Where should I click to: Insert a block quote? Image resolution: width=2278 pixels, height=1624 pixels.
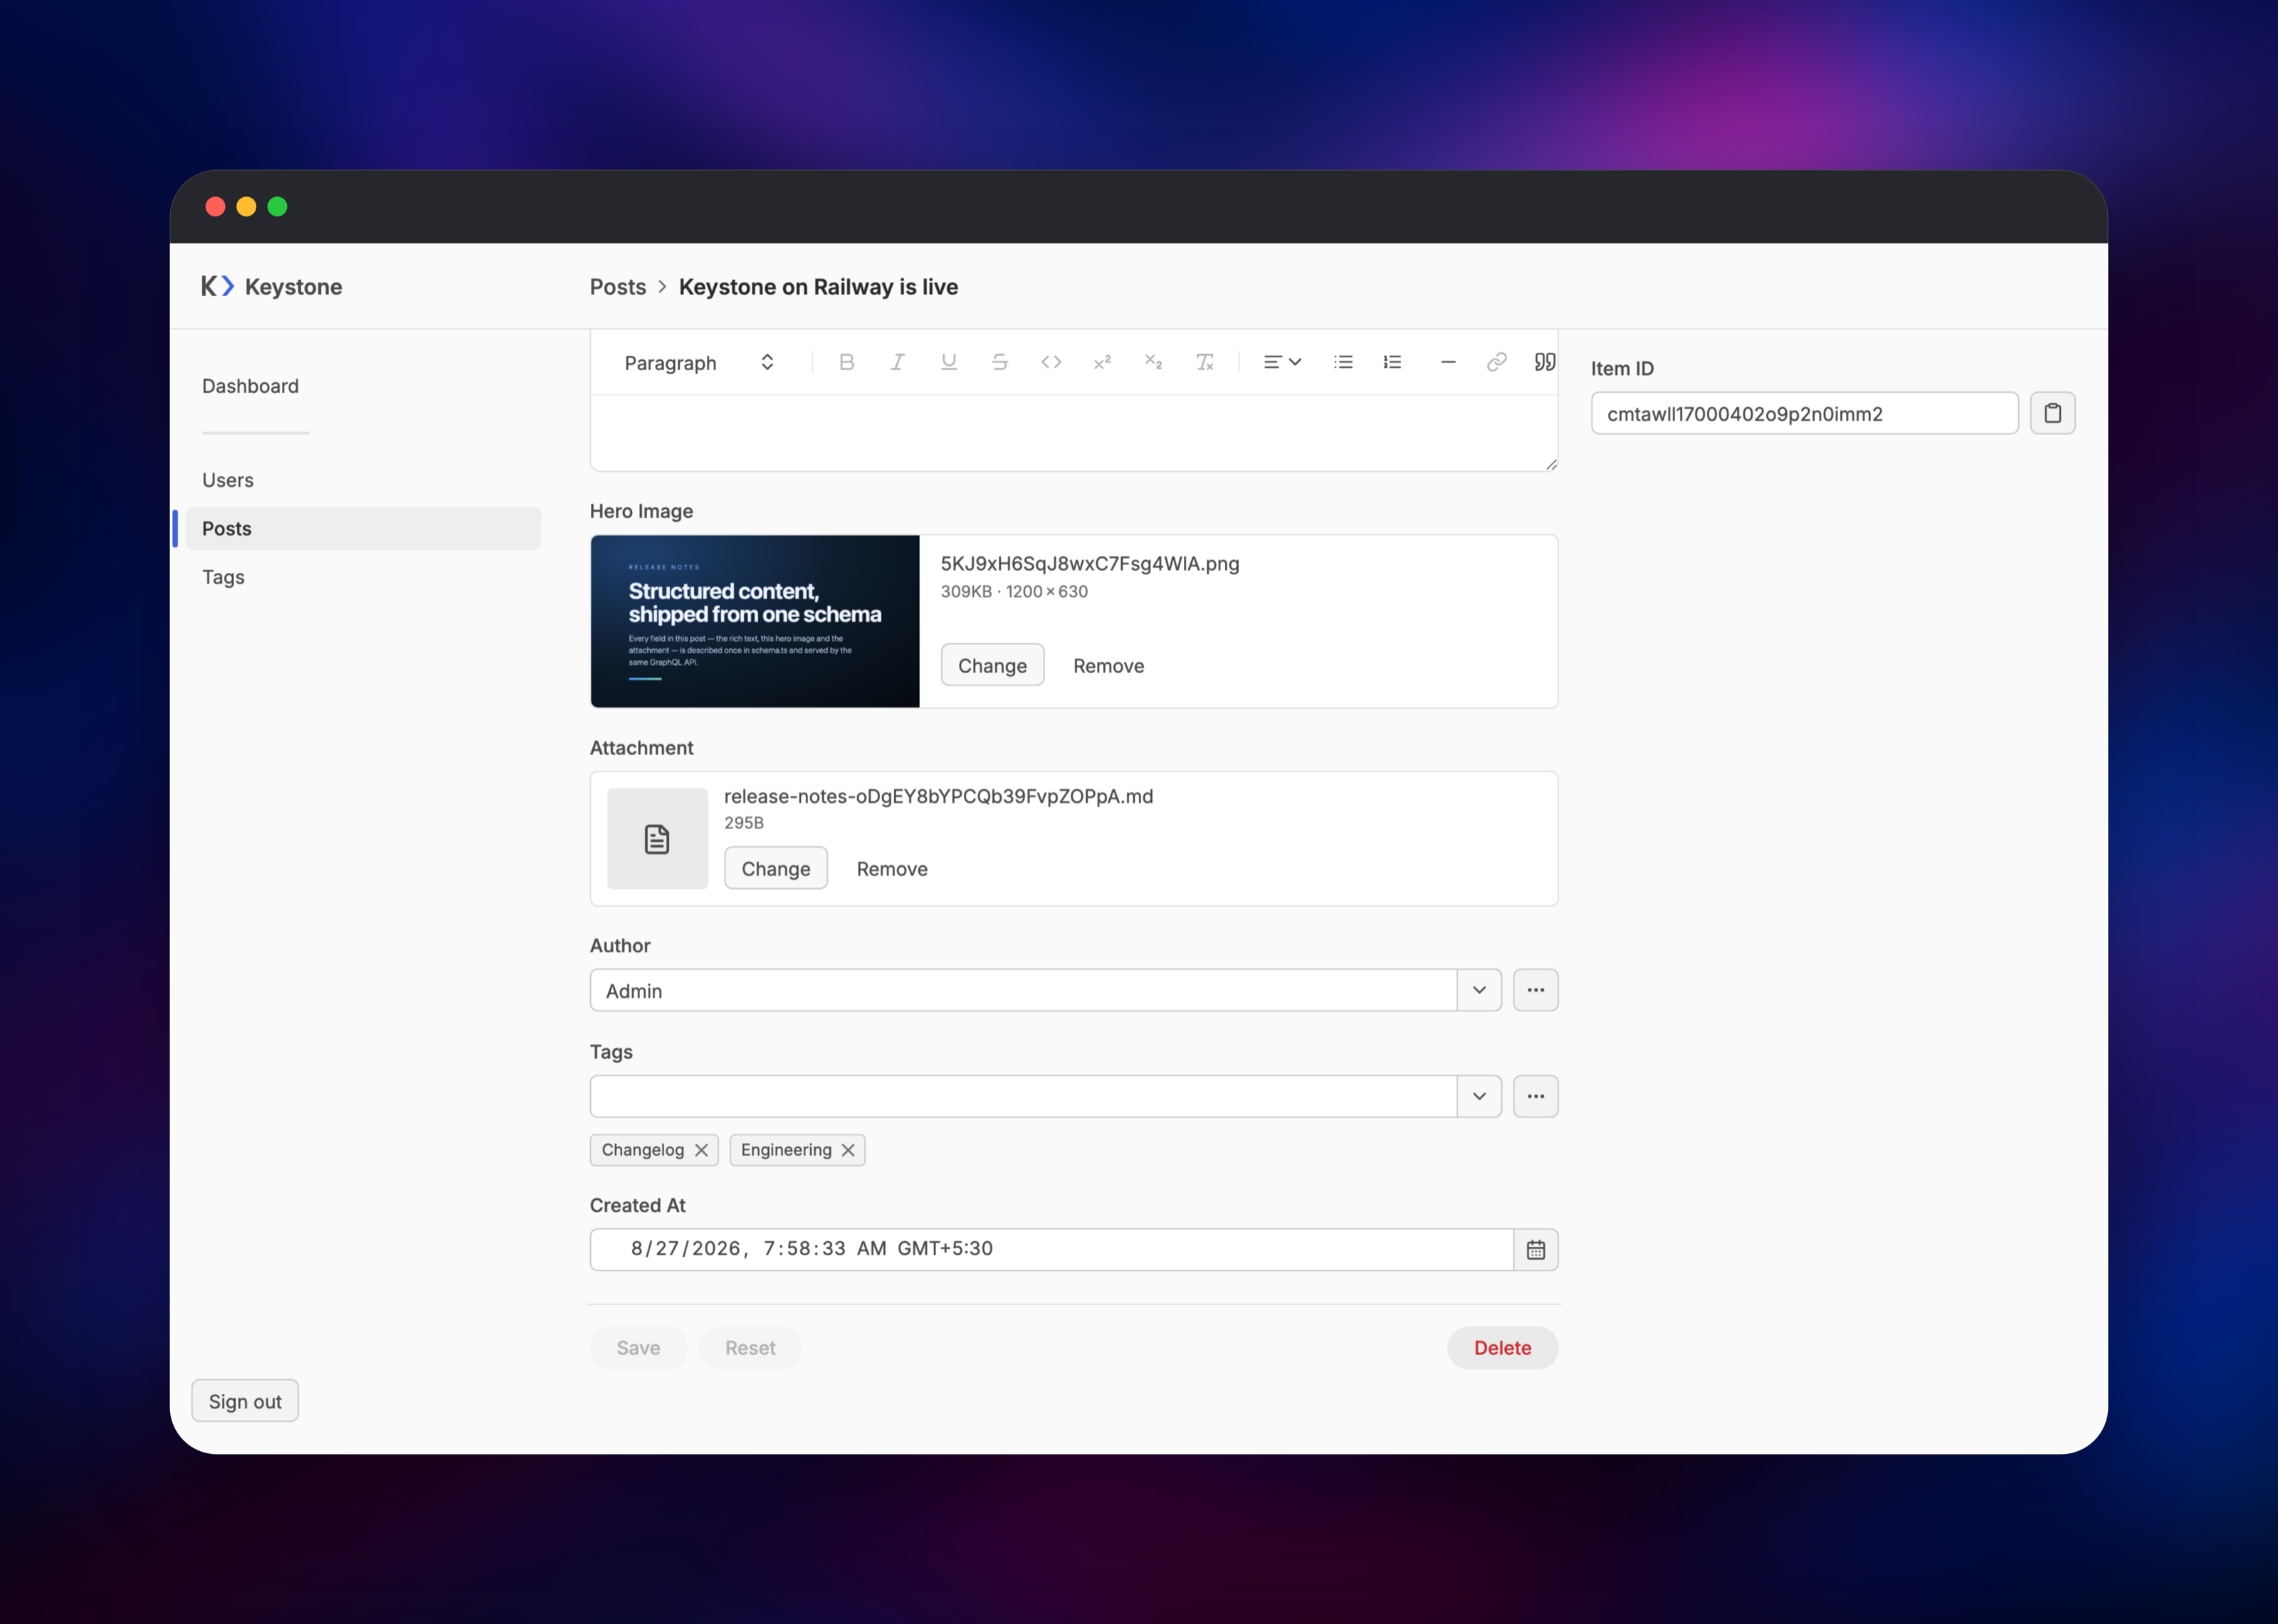coord(1544,362)
